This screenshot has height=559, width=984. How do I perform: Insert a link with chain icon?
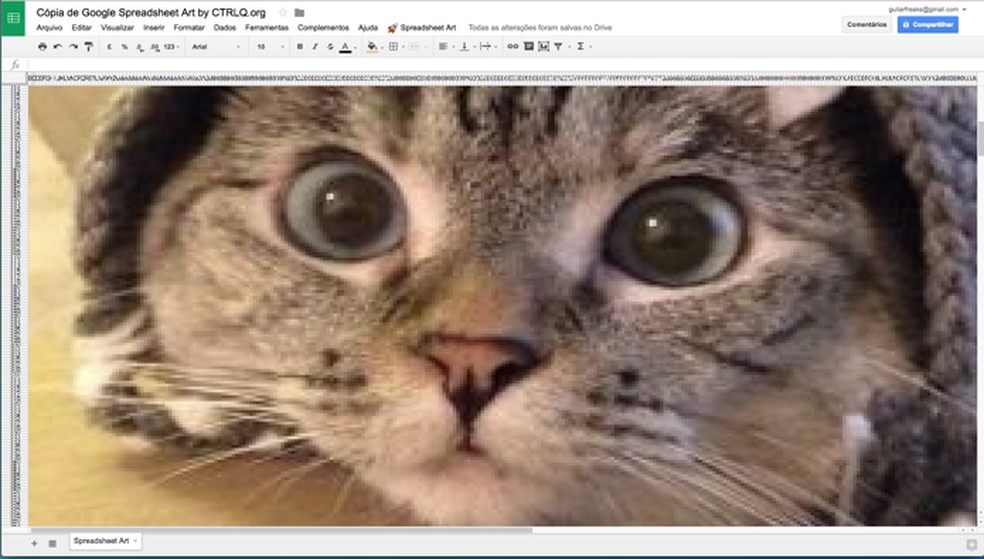pos(513,46)
